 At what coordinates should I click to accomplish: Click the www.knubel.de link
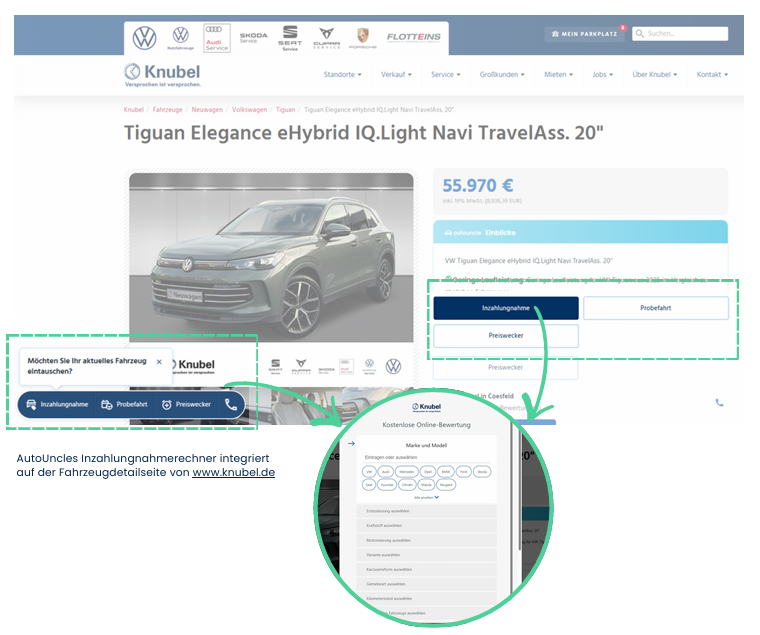(x=233, y=472)
